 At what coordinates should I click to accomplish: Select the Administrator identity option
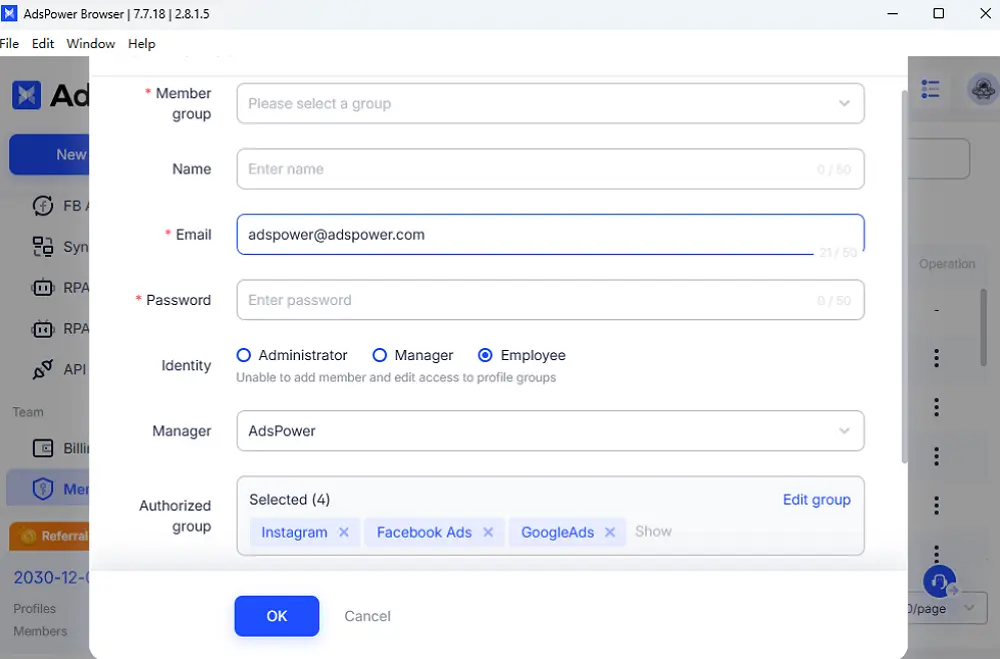click(x=244, y=355)
